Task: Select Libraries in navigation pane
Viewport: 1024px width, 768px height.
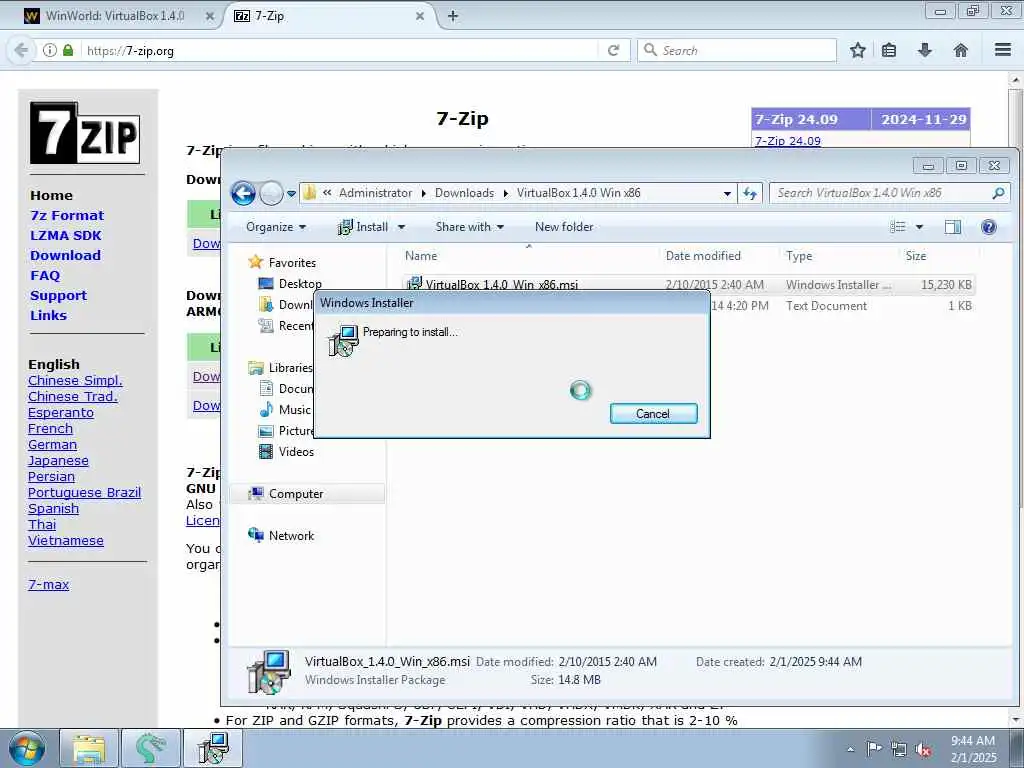Action: tap(290, 368)
